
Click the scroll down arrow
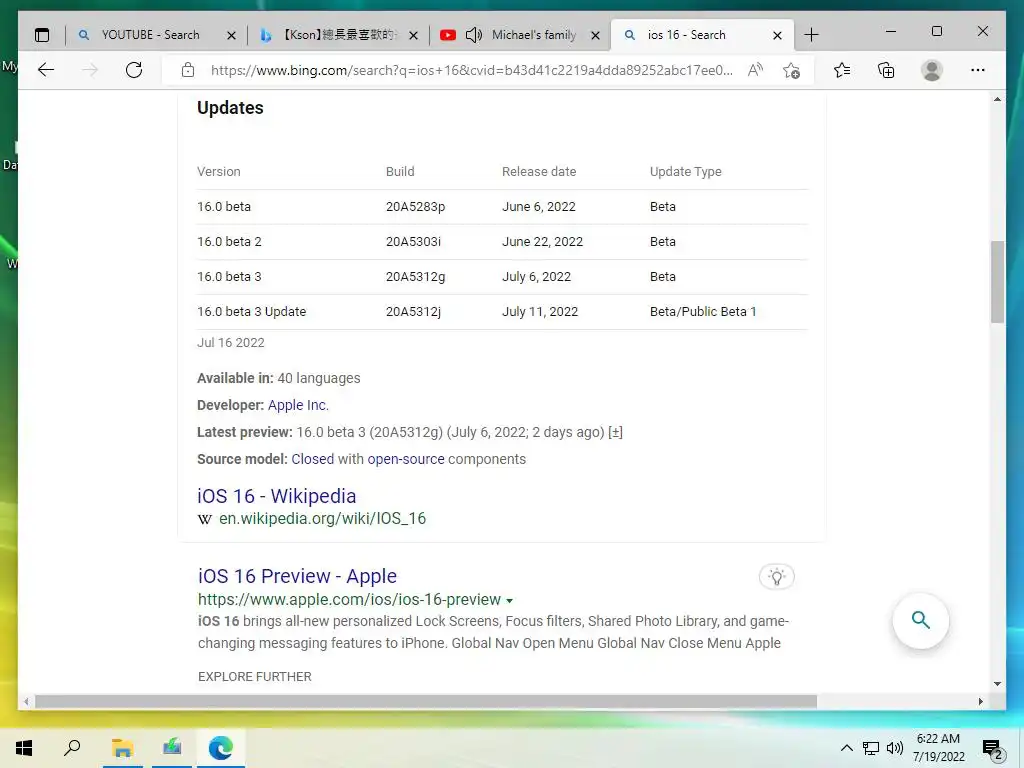pyautogui.click(x=997, y=684)
